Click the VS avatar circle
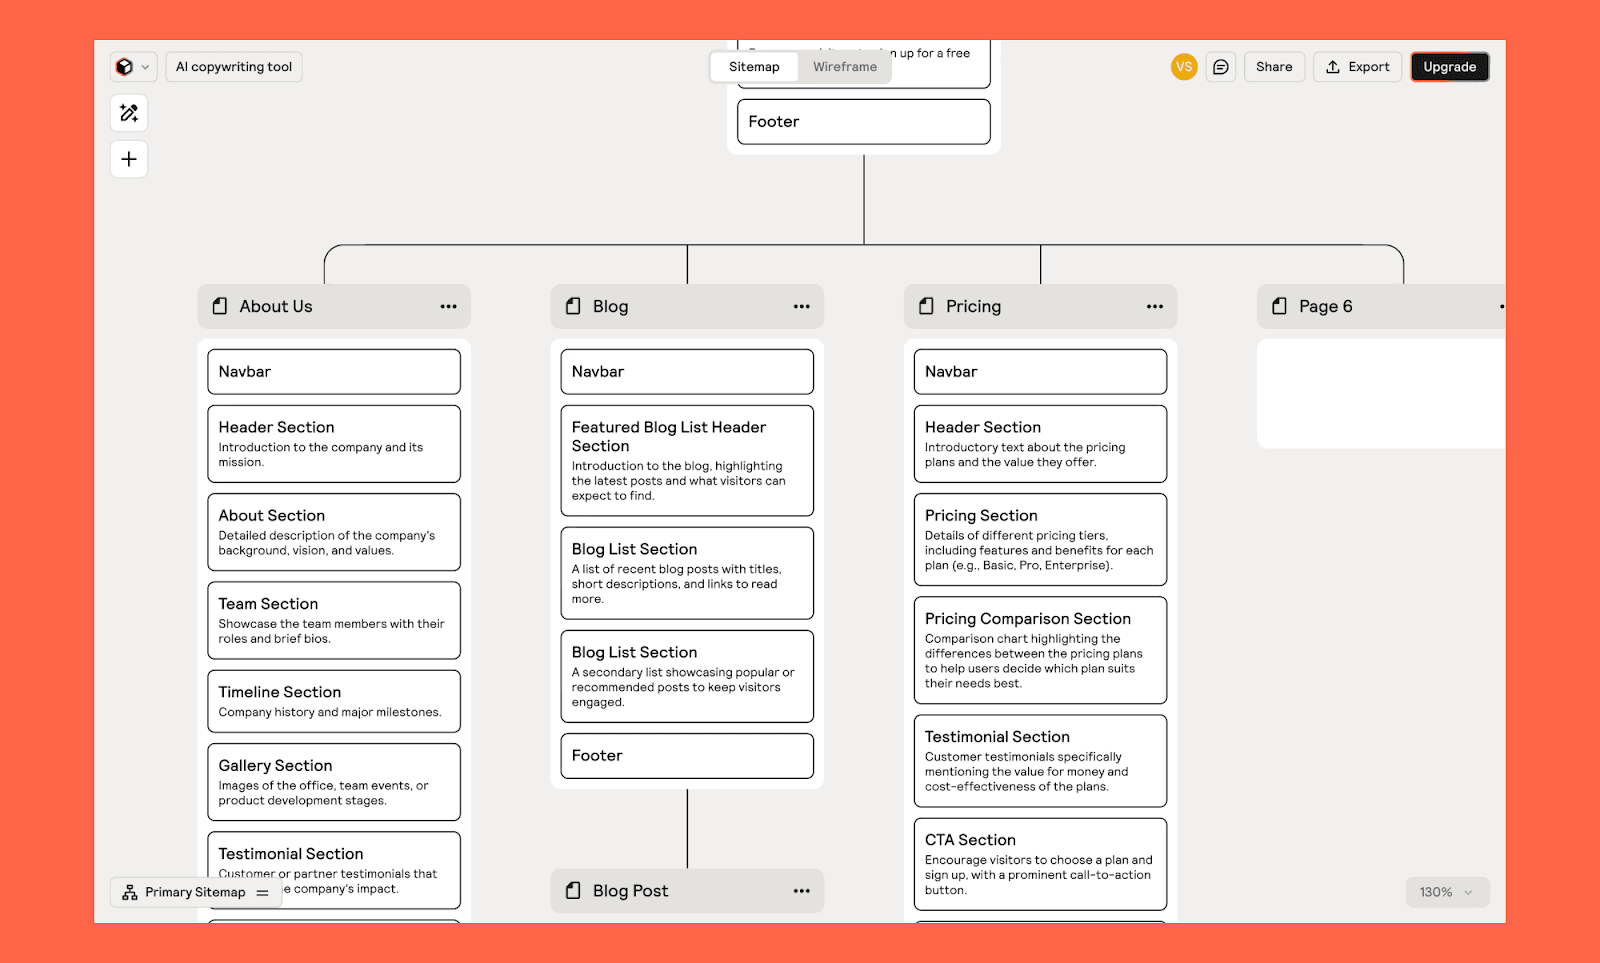Screen dimensions: 1600x963 tap(1184, 66)
